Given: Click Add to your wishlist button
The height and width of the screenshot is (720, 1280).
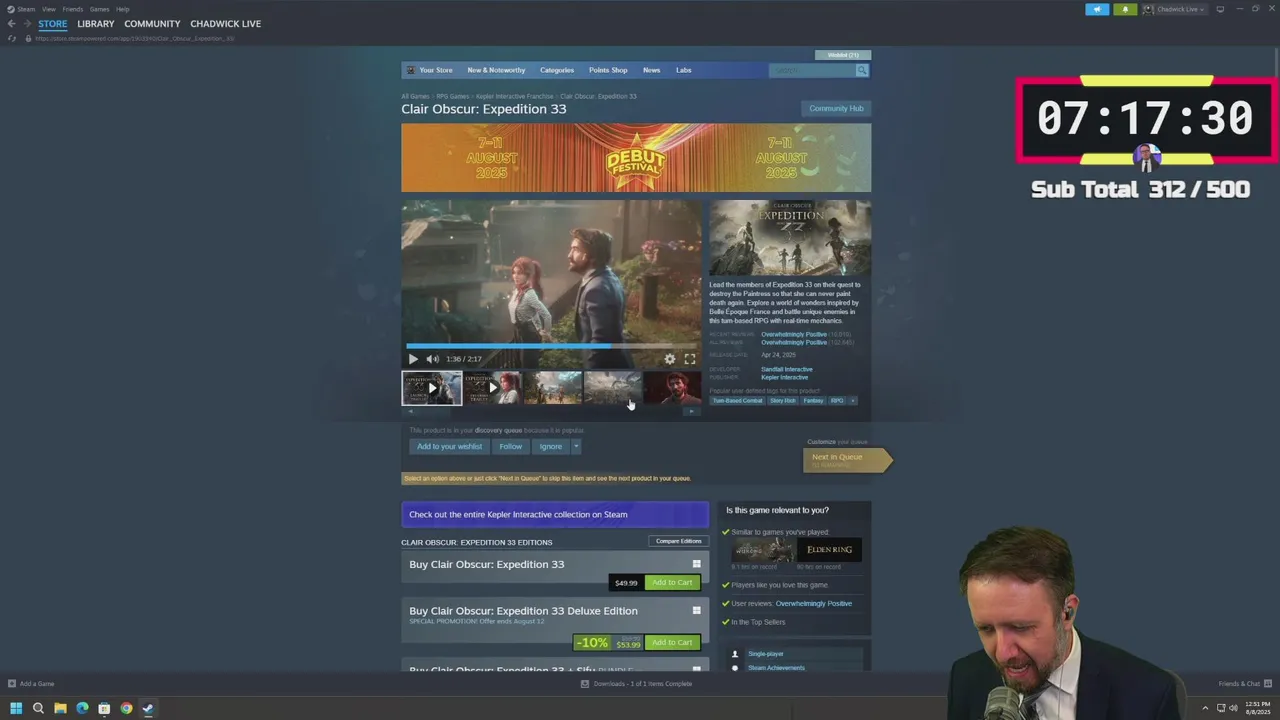Looking at the screenshot, I should click(449, 446).
